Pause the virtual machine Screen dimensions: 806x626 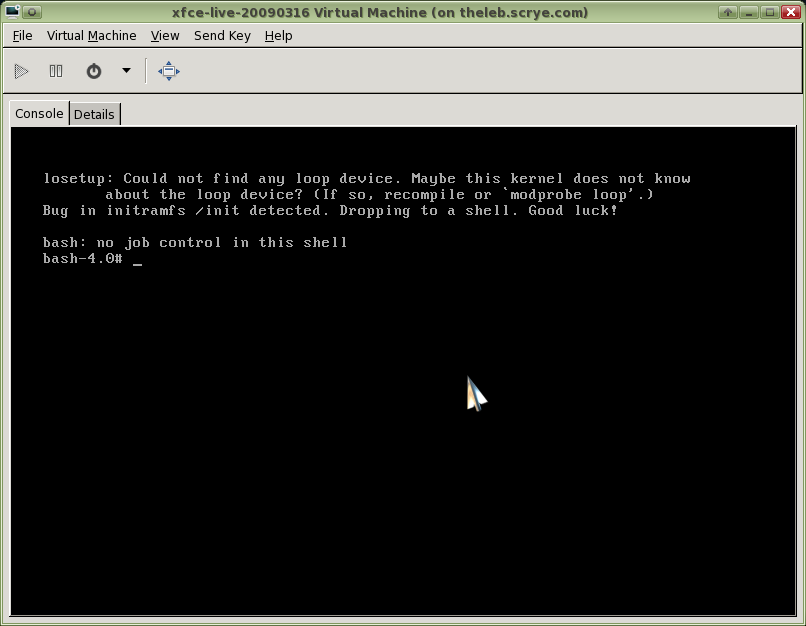click(56, 71)
